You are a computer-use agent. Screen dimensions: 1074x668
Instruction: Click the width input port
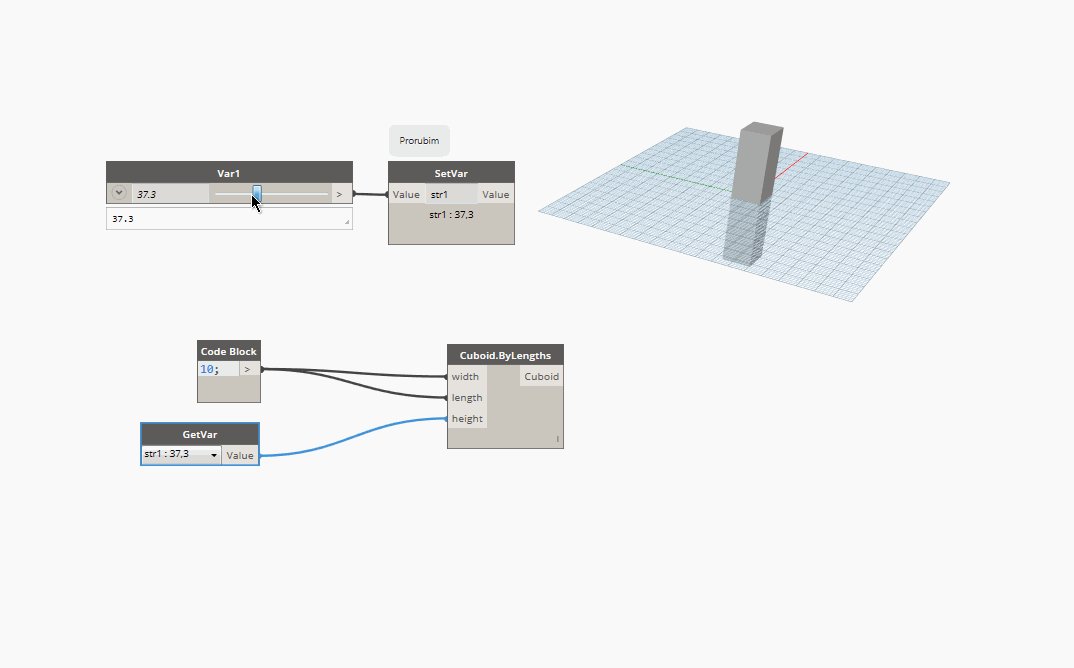466,376
